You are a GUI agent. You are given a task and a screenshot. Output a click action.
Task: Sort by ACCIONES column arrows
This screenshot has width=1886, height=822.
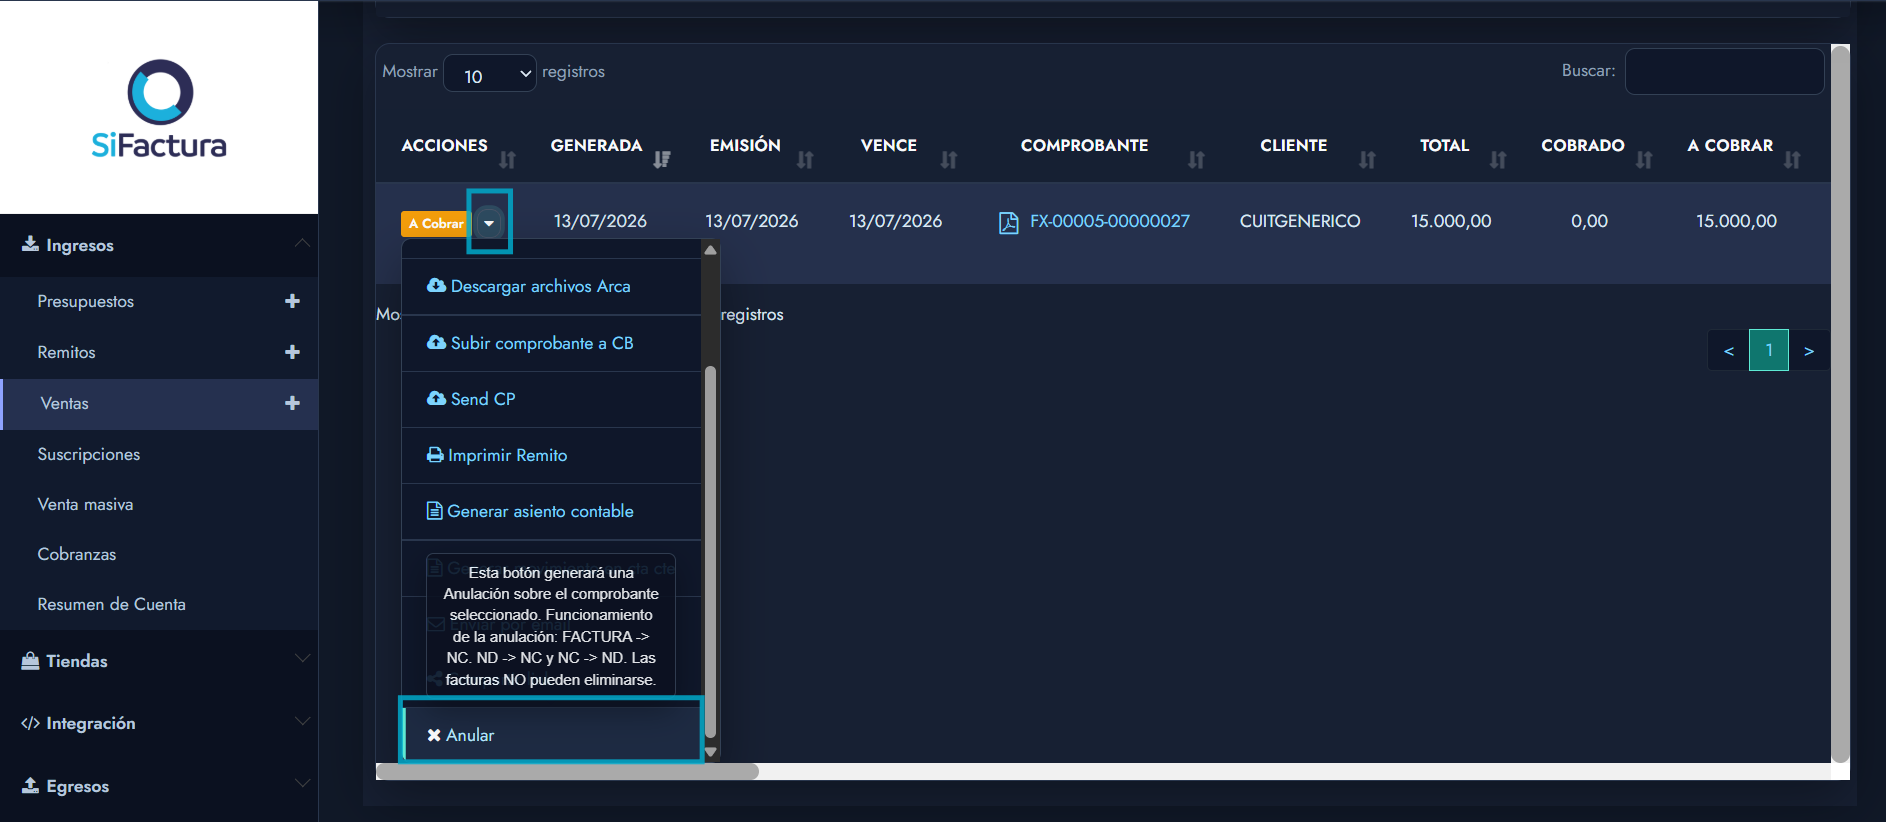click(507, 160)
